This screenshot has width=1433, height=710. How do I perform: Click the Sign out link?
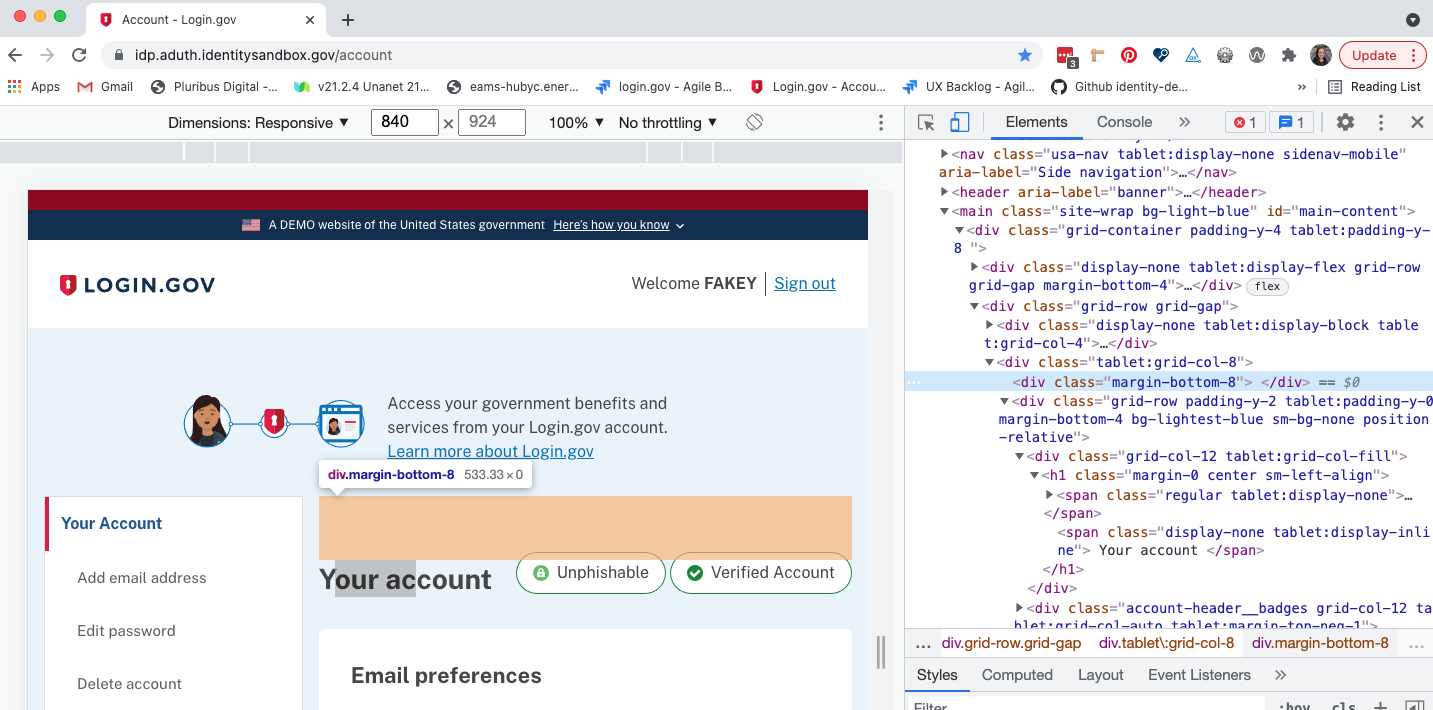804,284
